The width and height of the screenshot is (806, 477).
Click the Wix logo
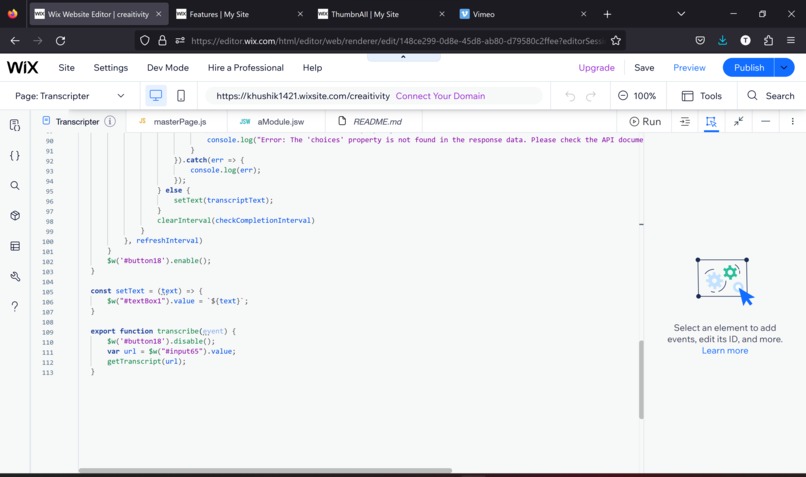point(23,67)
